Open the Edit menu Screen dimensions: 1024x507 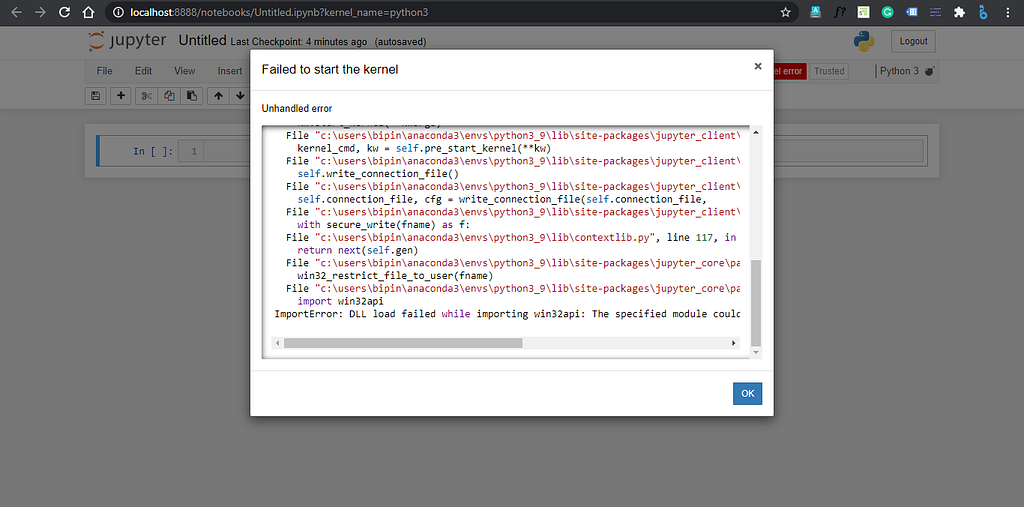coord(144,71)
